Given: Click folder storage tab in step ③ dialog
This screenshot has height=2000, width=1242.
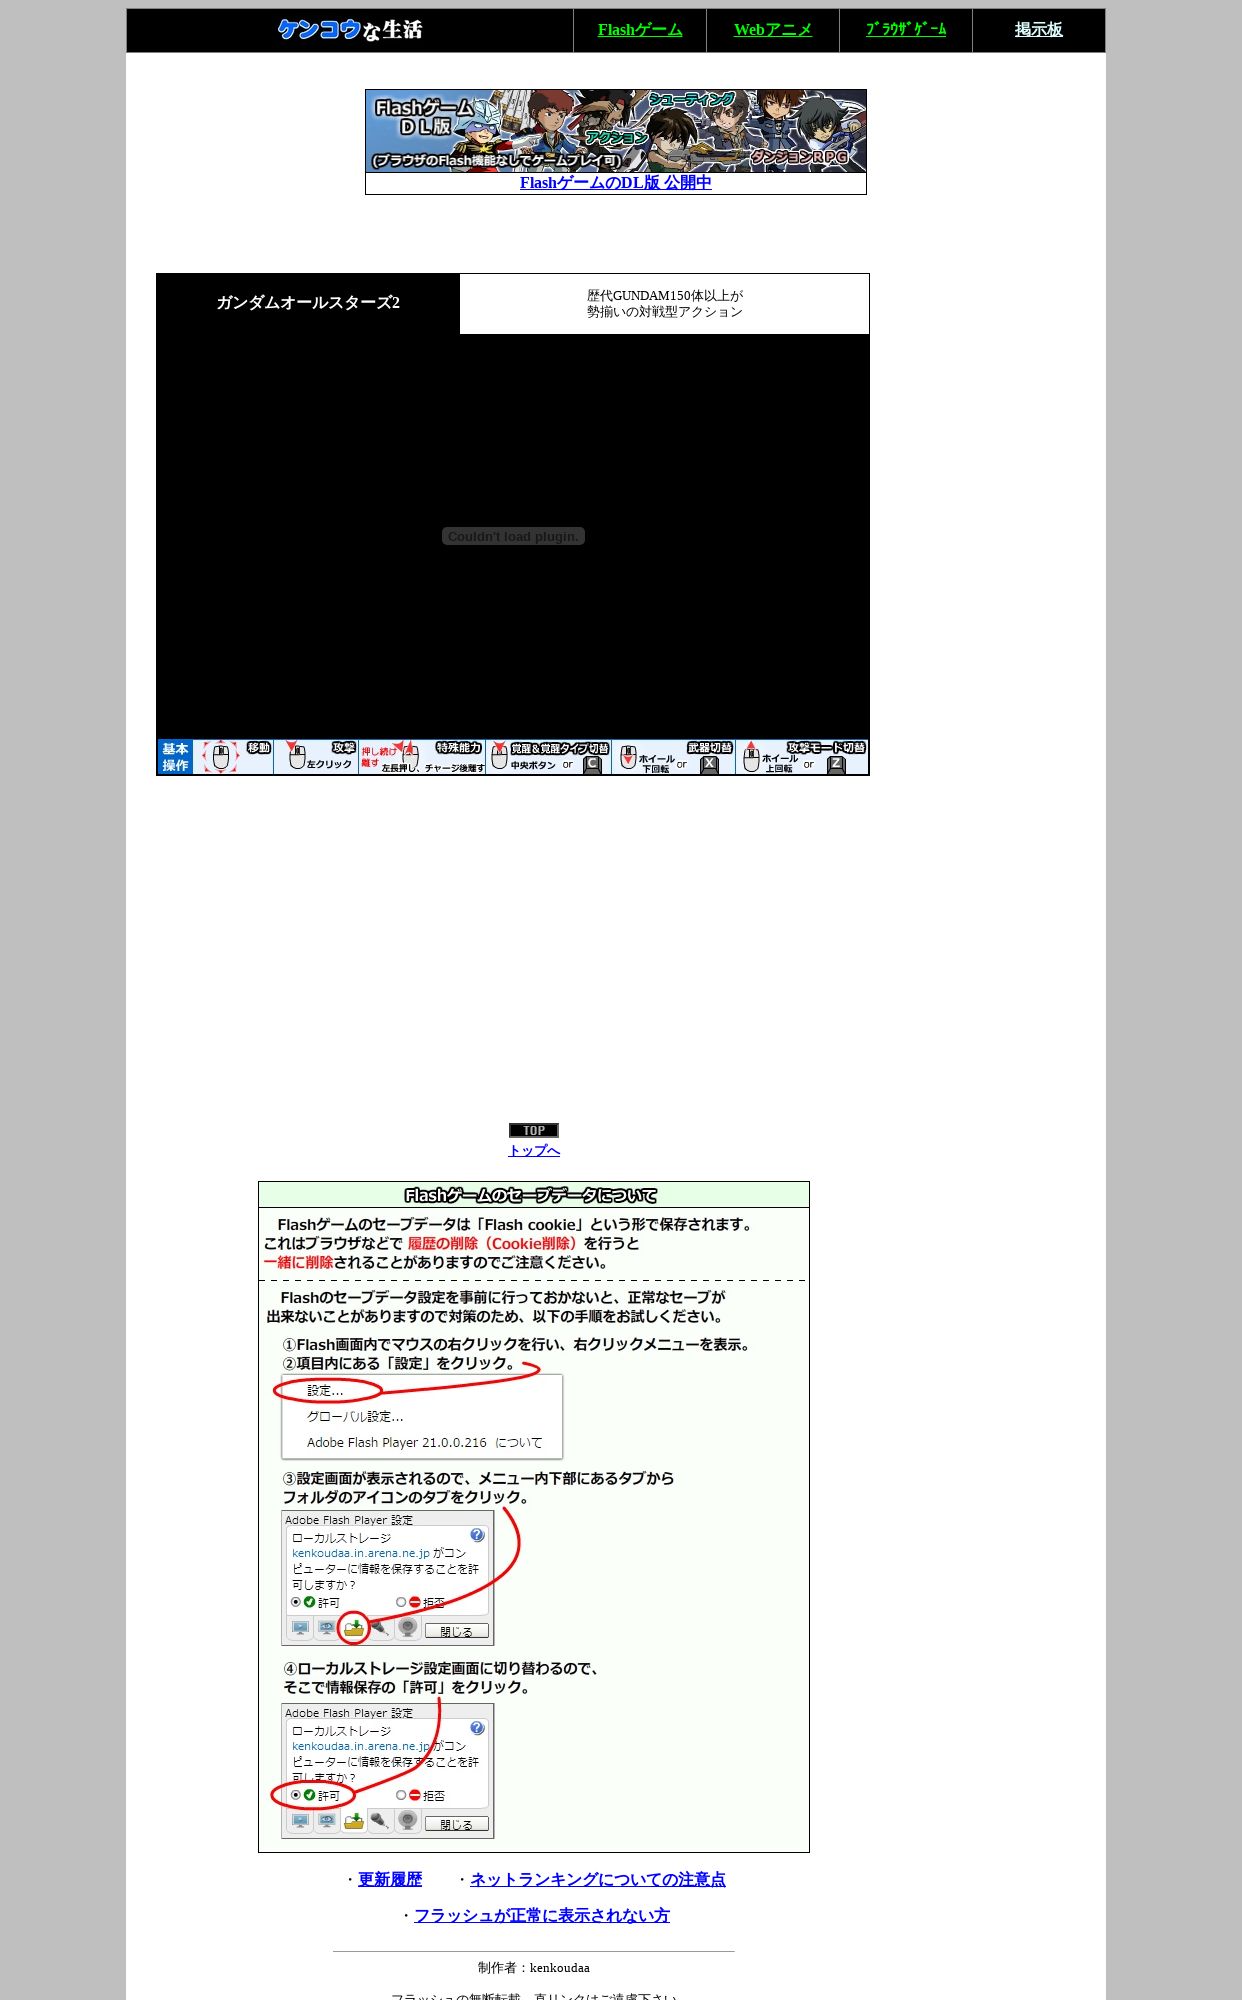Looking at the screenshot, I should (x=354, y=1629).
